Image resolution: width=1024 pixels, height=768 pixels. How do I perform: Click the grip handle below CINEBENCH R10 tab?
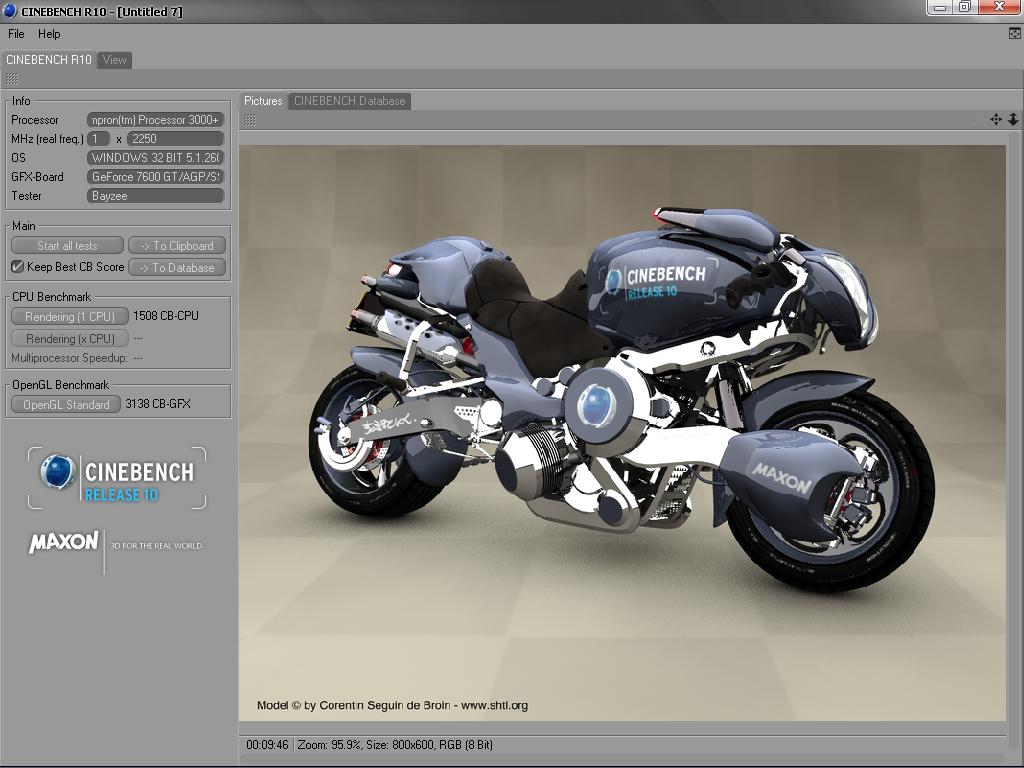point(12,80)
